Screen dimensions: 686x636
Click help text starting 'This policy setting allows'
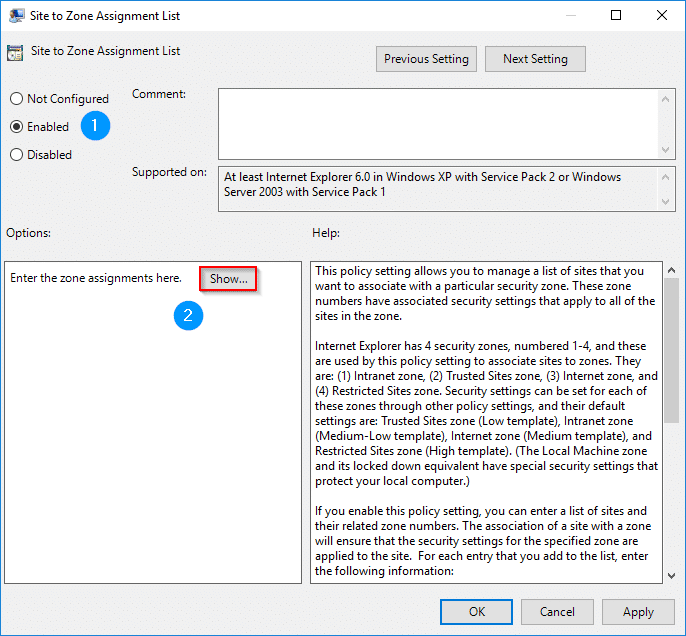point(485,294)
